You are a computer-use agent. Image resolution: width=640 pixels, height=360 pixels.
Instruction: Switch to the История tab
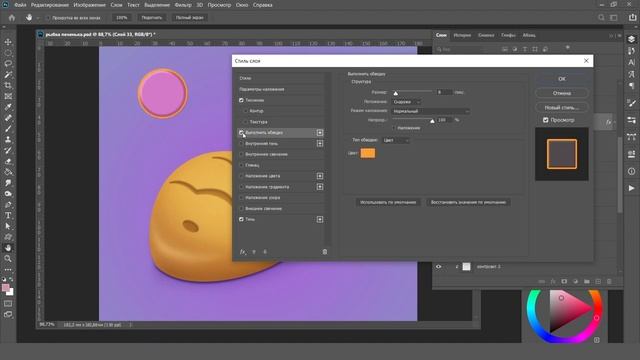462,36
